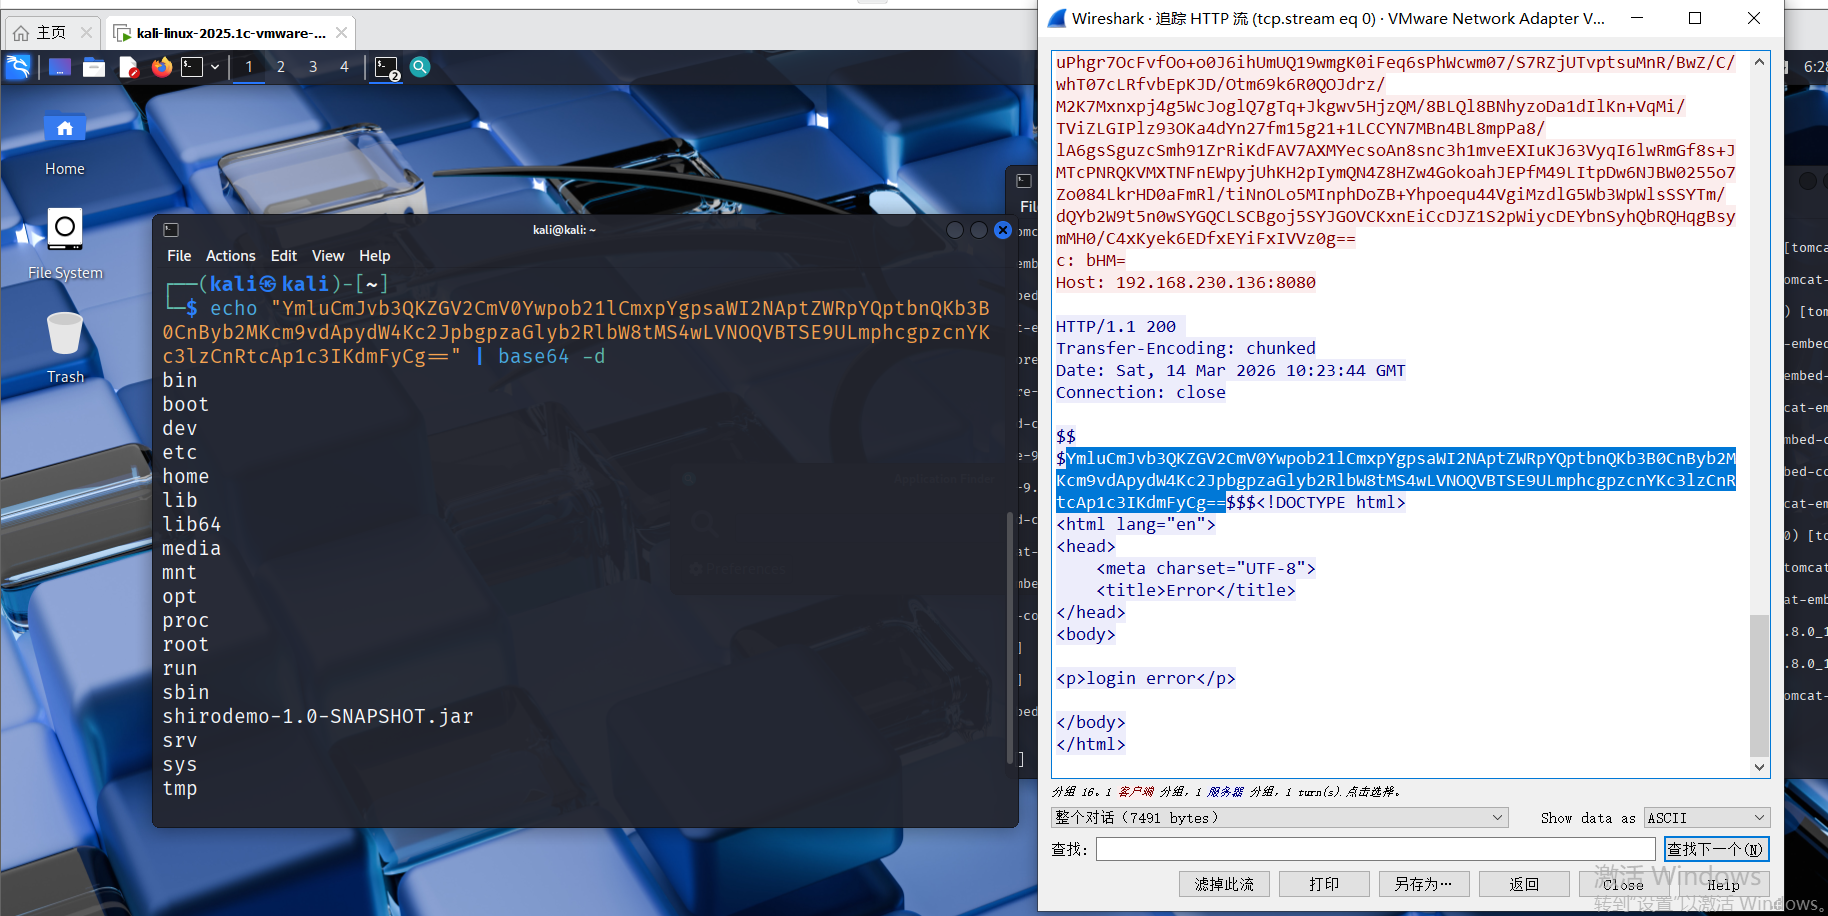This screenshot has width=1828, height=916.
Task: Maximize the kali@kali terminal window
Action: point(979,230)
